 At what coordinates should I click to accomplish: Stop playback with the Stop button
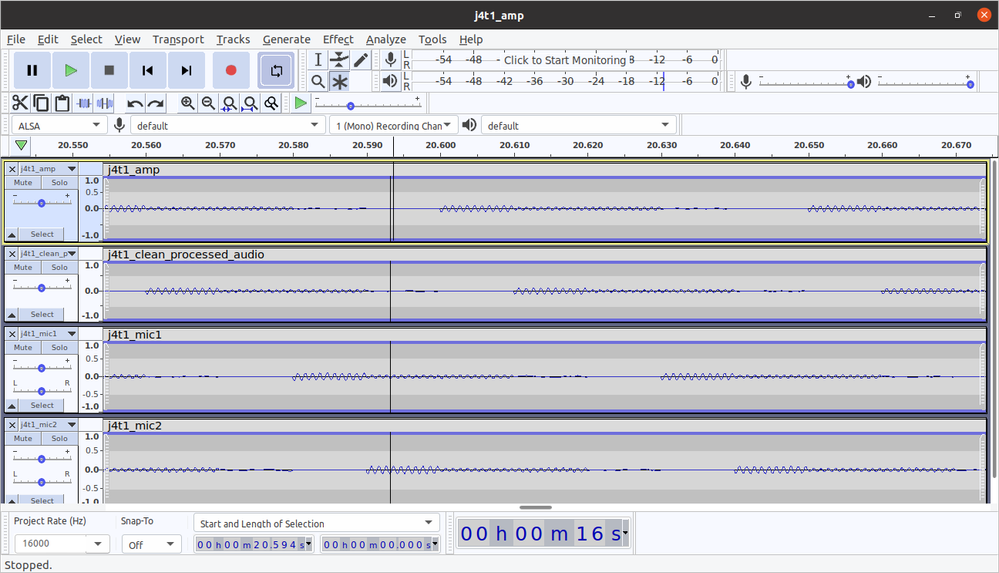pos(109,70)
